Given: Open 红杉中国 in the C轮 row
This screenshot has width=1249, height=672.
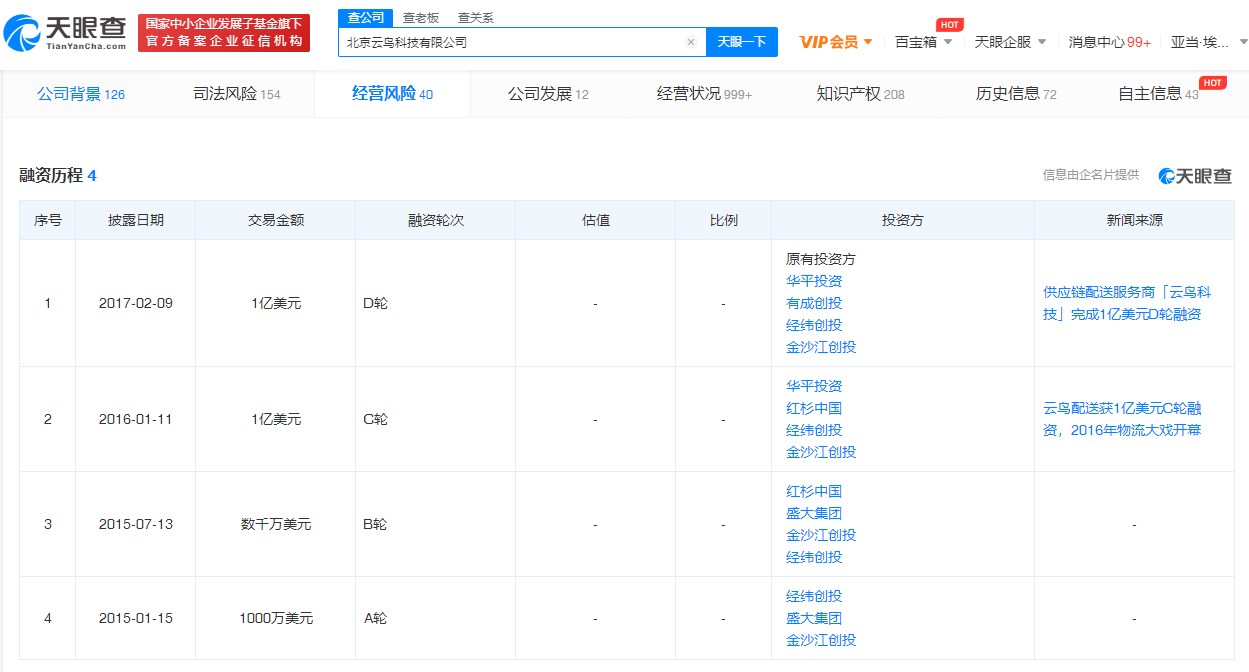Looking at the screenshot, I should 814,408.
